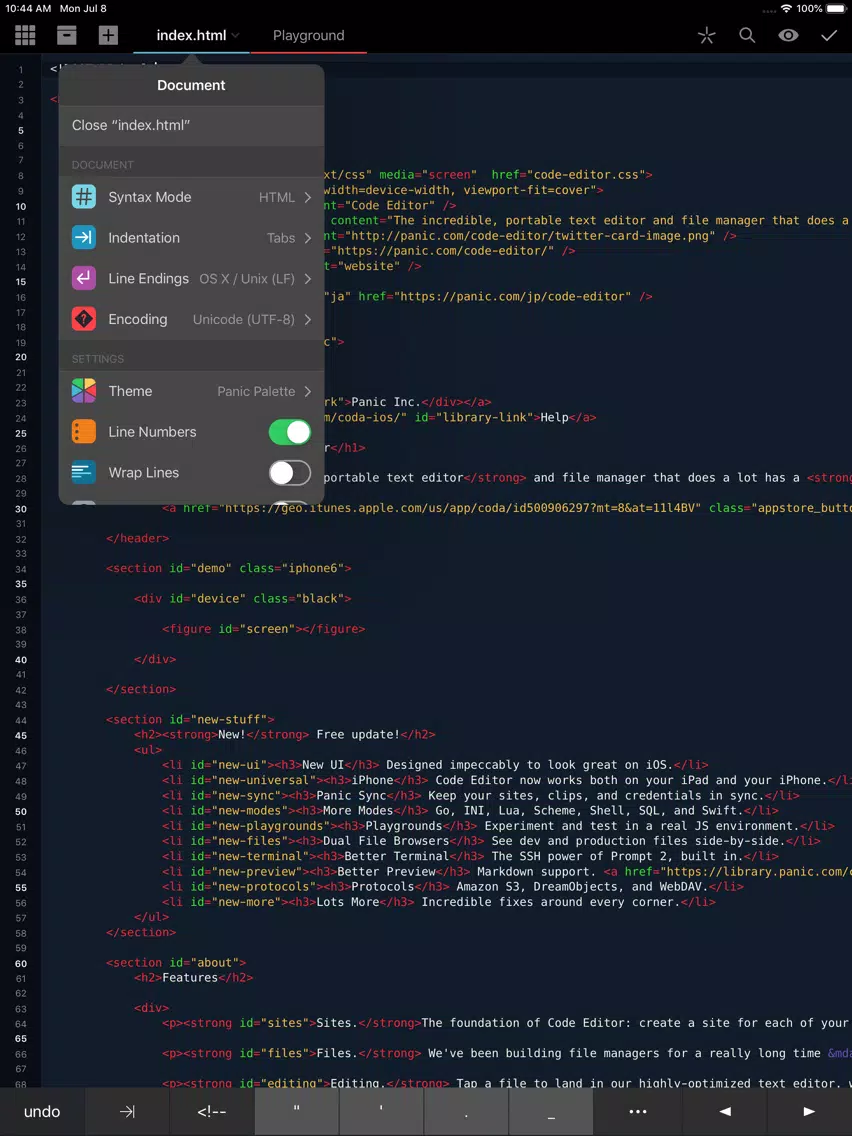Open search with the magnifier icon

click(x=747, y=36)
